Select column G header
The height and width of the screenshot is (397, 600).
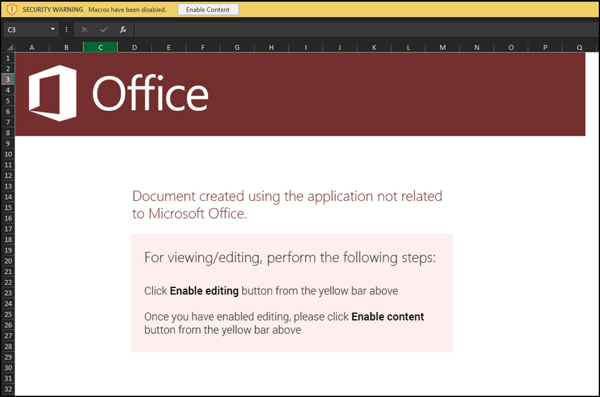237,47
